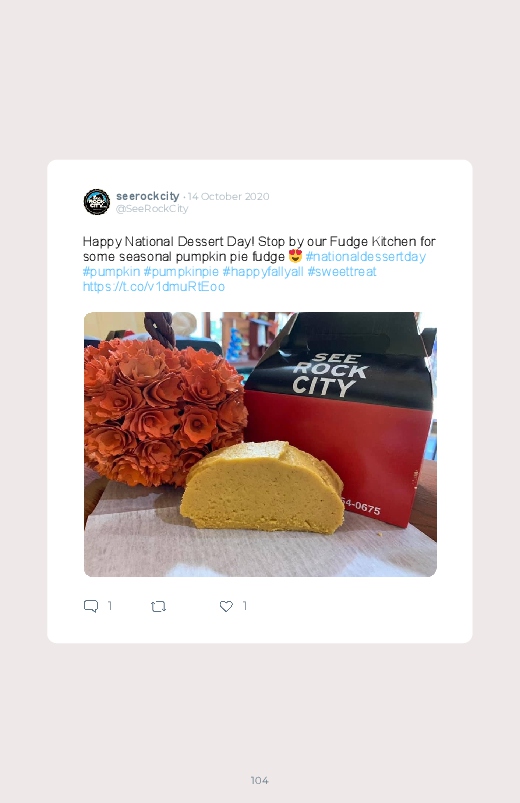The image size is (520, 803).
Task: Click the reply count number
Action: point(110,606)
